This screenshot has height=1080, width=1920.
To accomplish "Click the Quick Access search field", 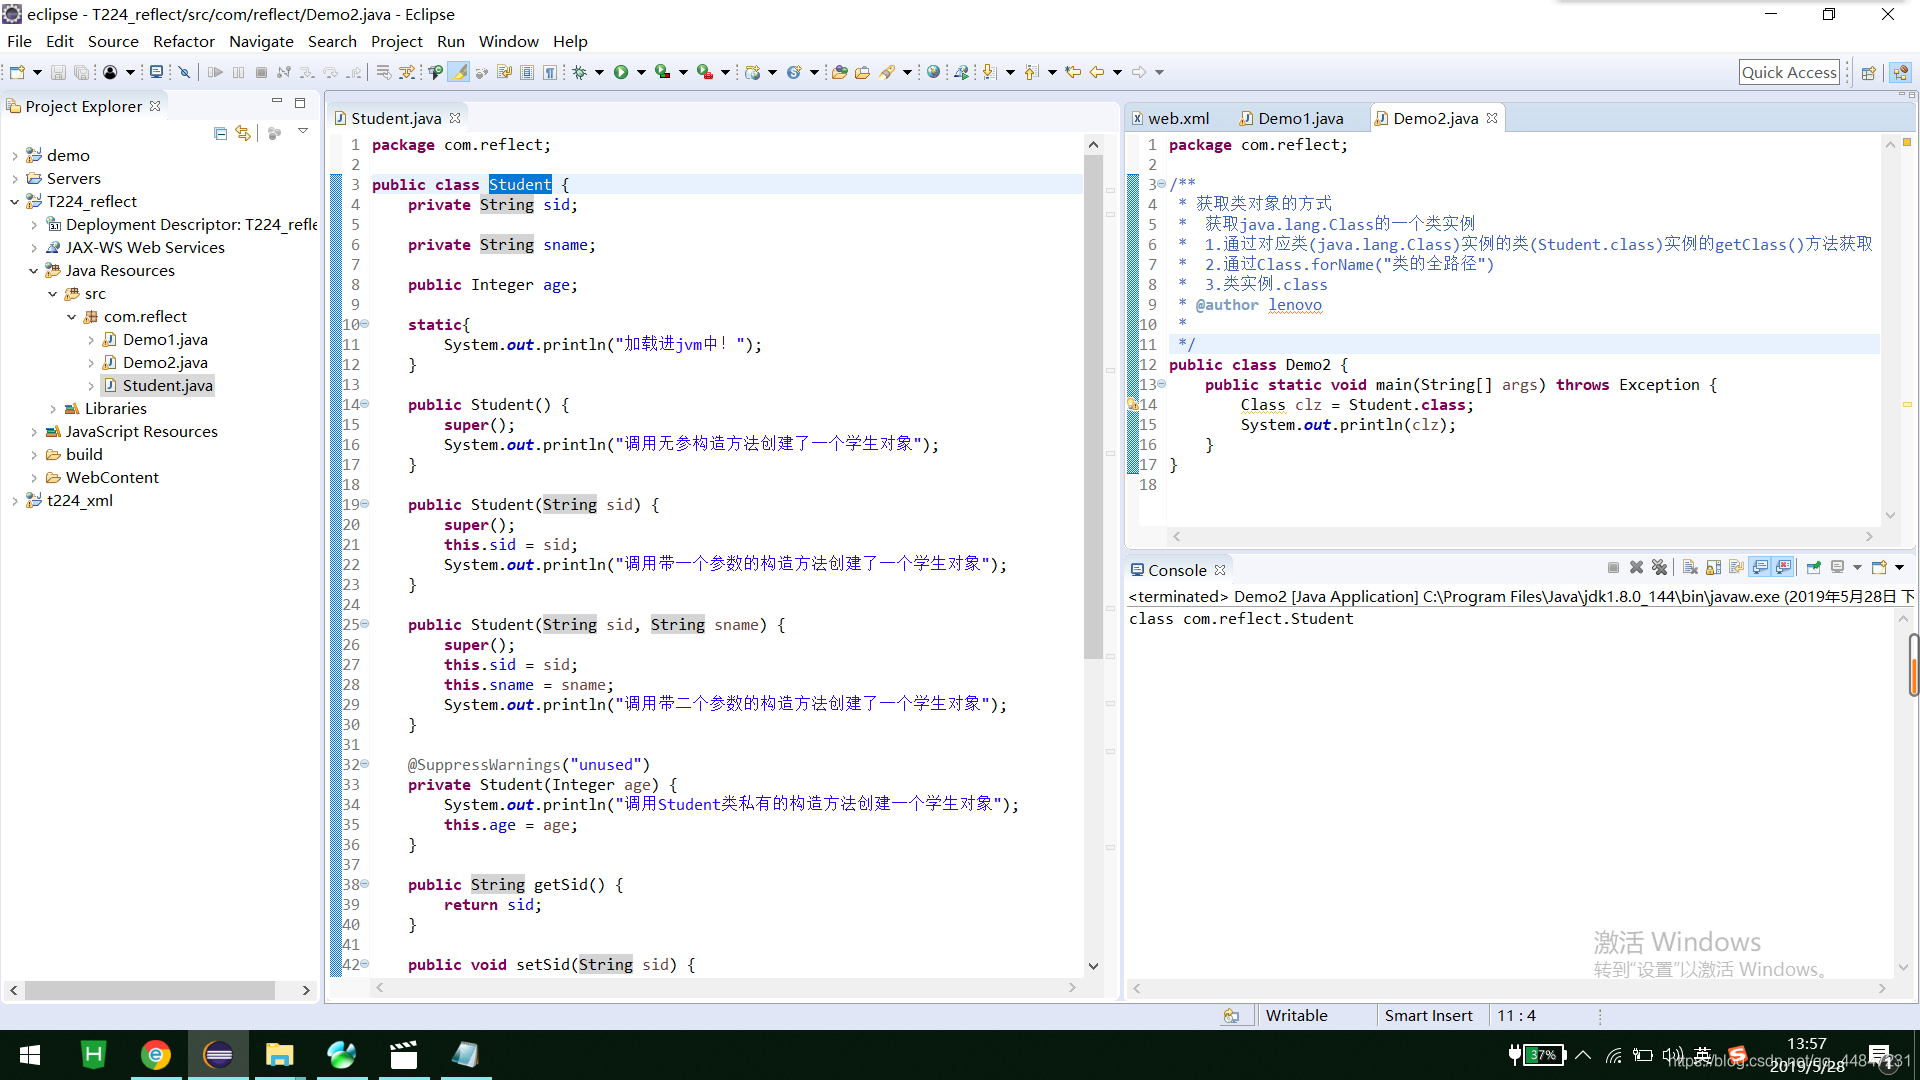I will [x=1789, y=72].
